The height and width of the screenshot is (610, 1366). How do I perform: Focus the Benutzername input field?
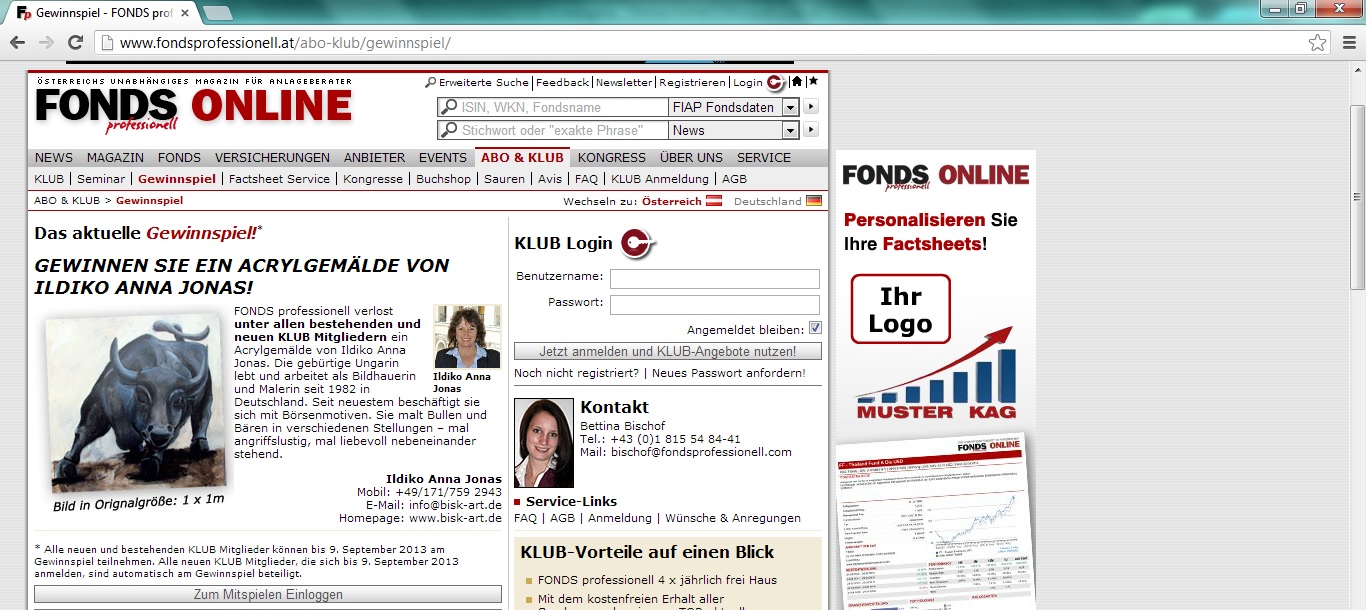(714, 279)
